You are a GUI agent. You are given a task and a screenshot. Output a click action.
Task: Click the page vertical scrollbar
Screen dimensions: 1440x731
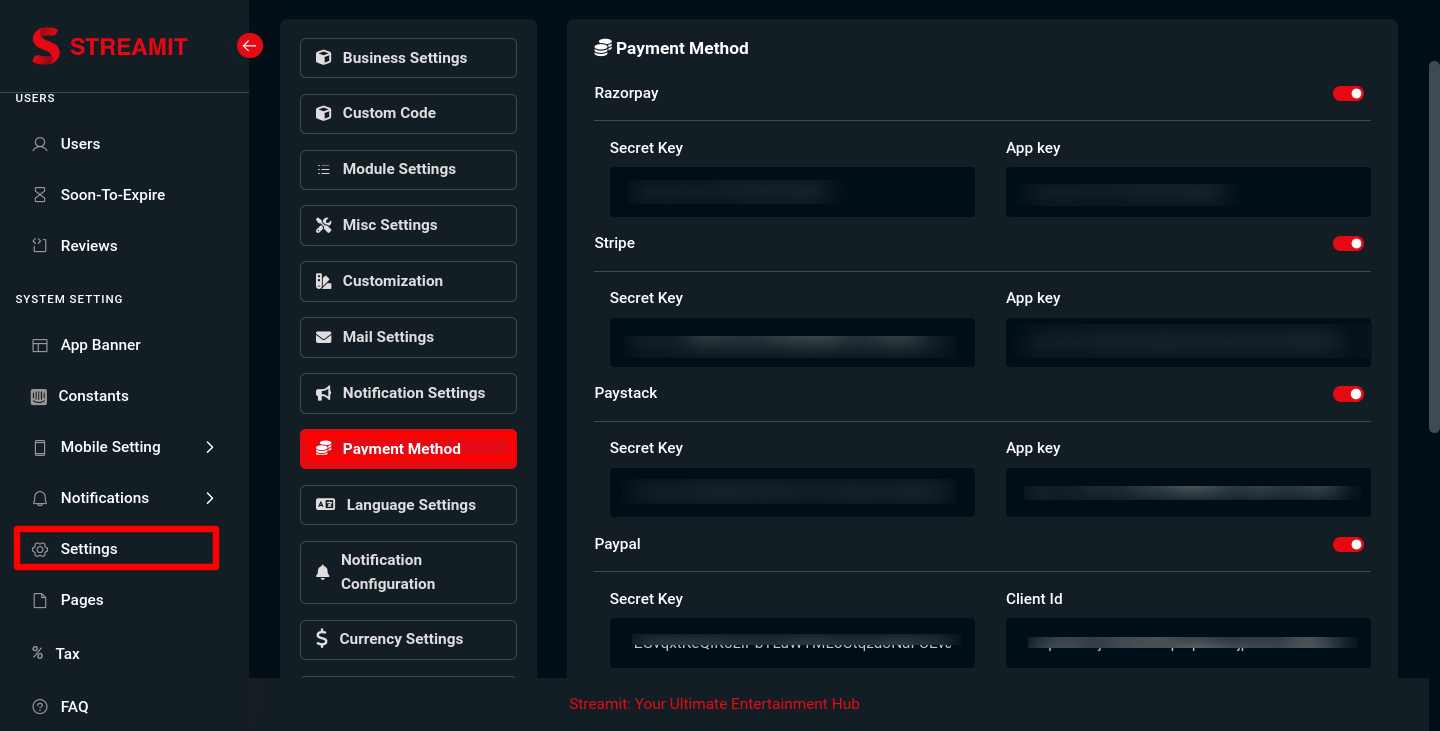click(x=1434, y=246)
